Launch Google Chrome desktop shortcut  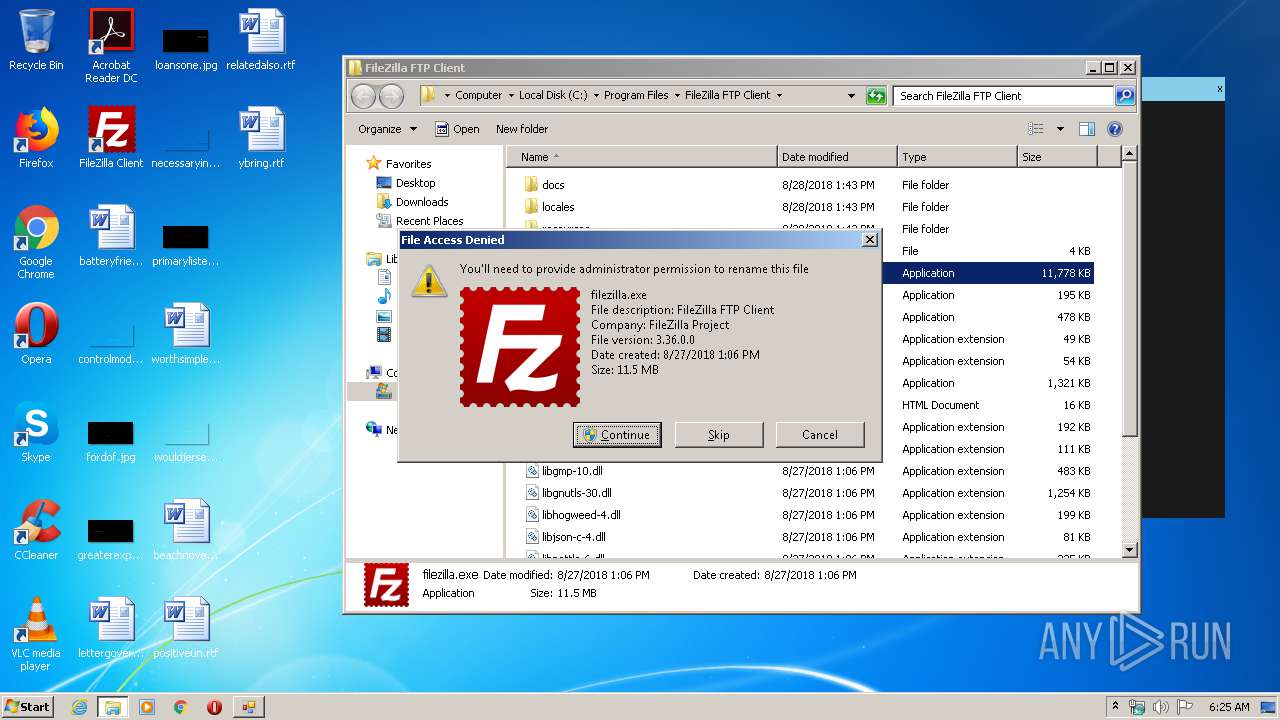coord(36,242)
